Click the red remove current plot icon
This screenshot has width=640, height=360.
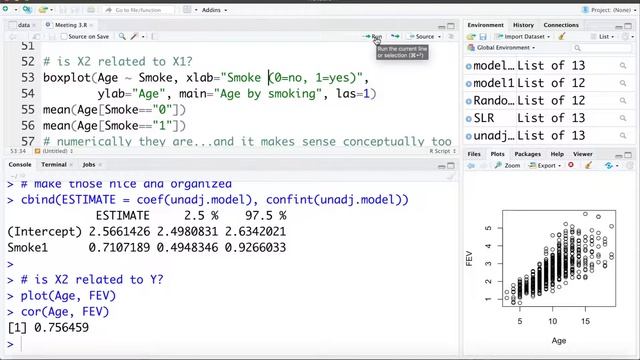click(x=571, y=165)
